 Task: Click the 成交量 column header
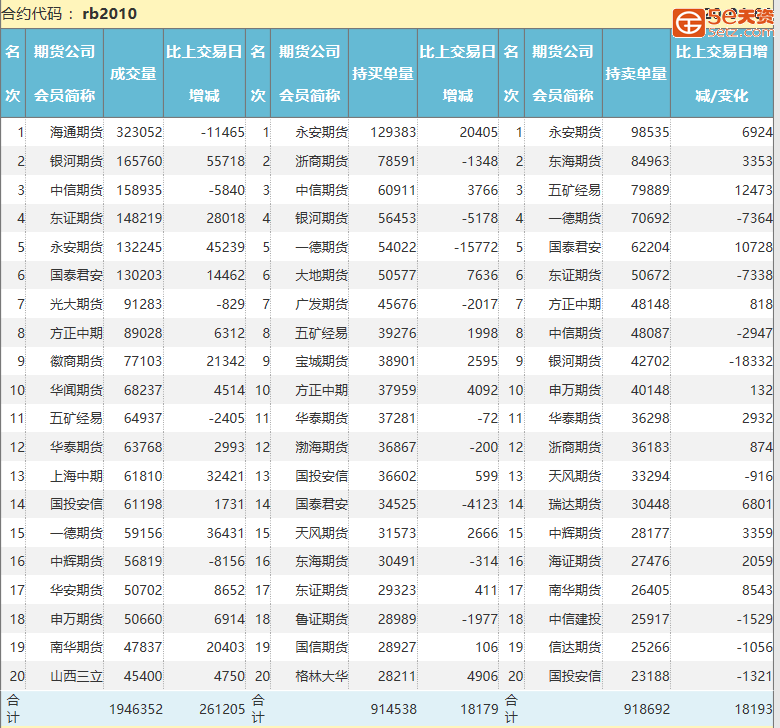coord(133,74)
